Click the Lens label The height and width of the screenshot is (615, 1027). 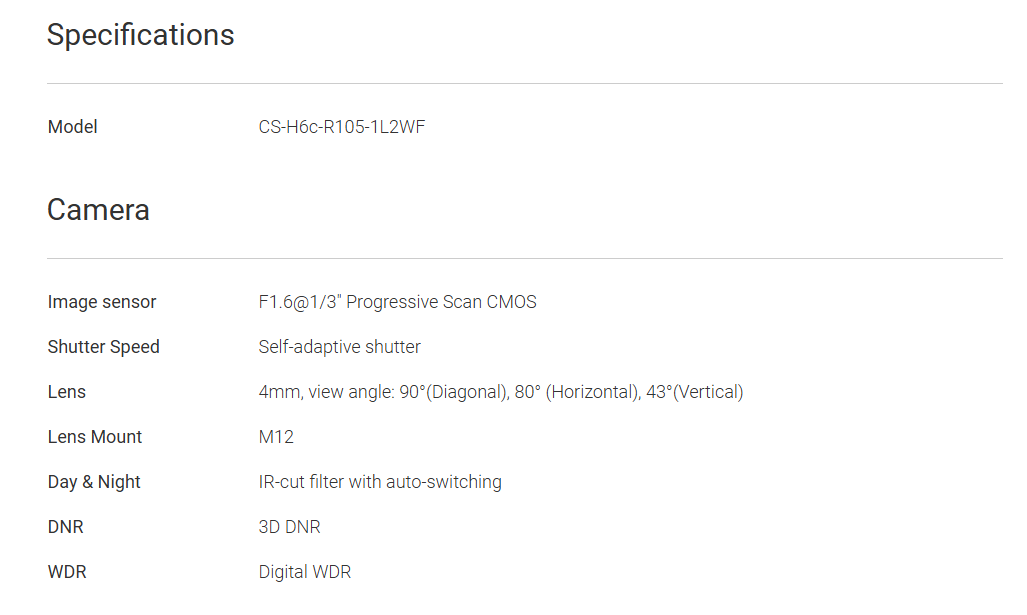point(67,392)
